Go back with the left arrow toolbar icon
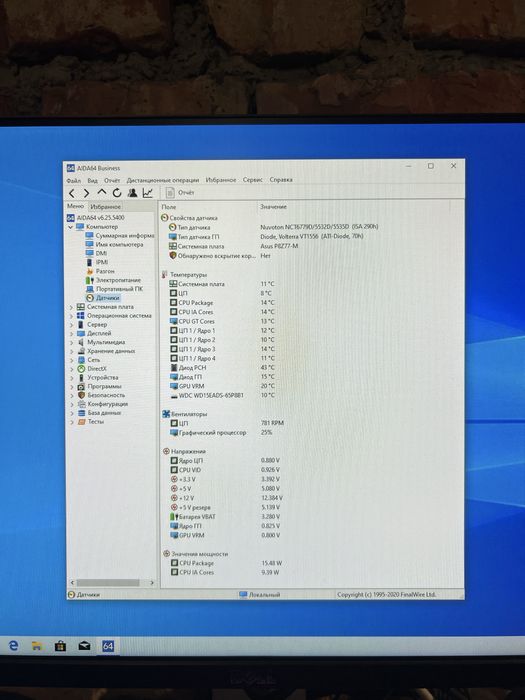The image size is (525, 700). tap(72, 193)
